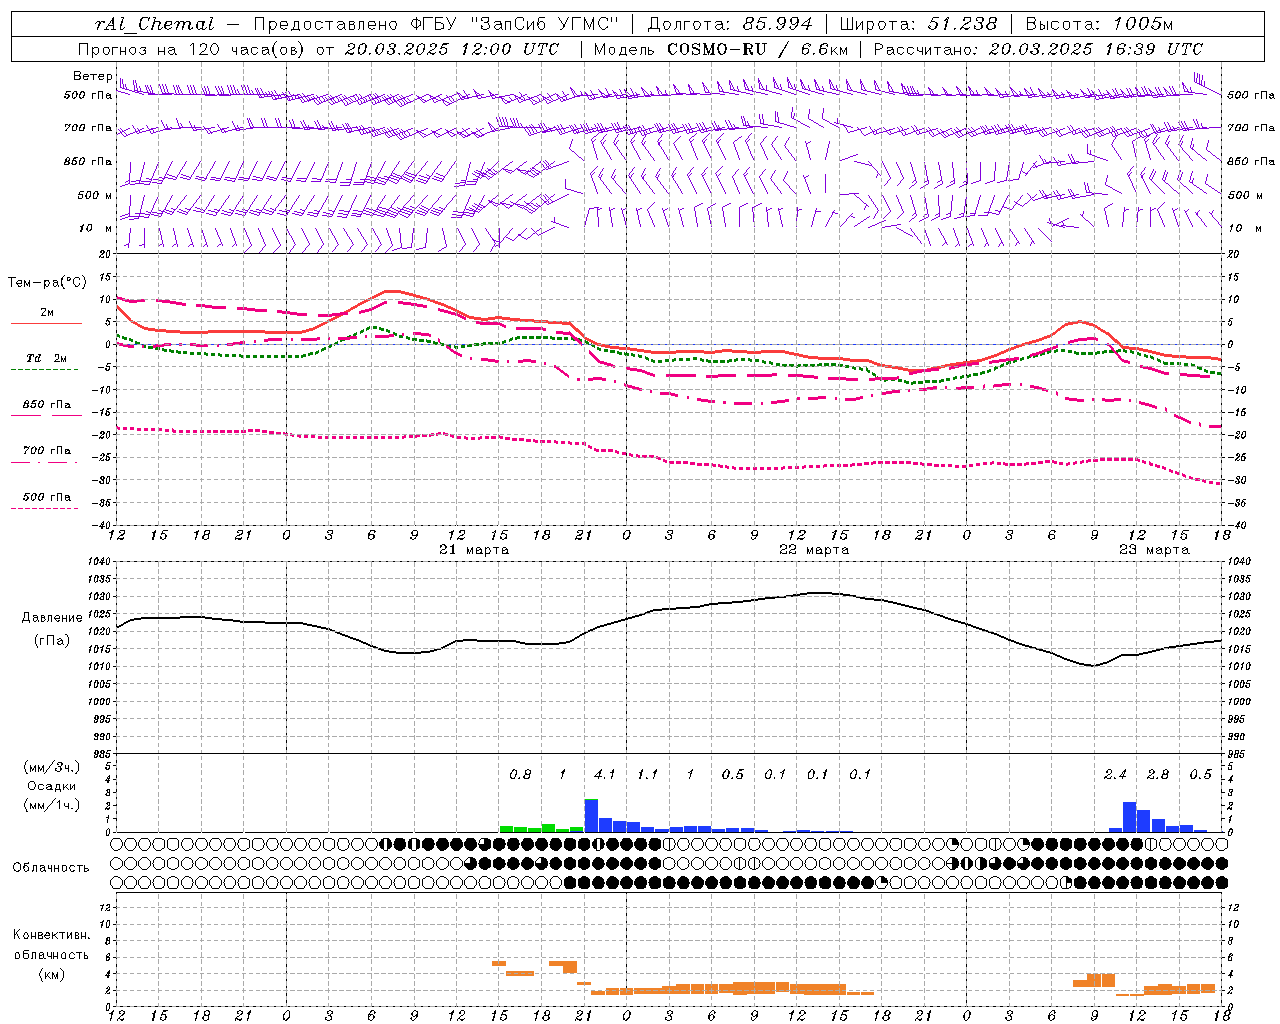Viewport: 1280px width, 1024px height.
Task: Click "Предоставлено ФГБУ ЗапСиб УГМС" provider text
Action: point(436,24)
